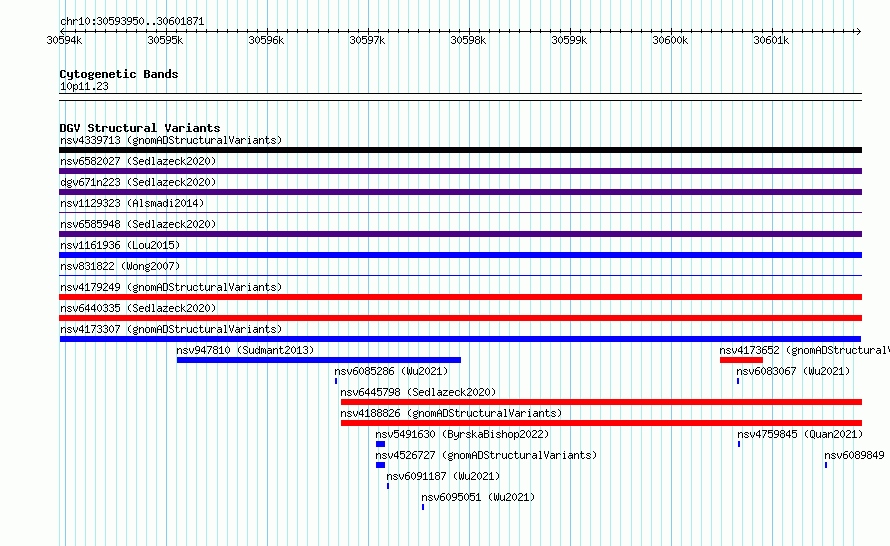
Task: Open the nsv4188826 (gnomADStructuralVariants) label
Action: tap(451, 413)
